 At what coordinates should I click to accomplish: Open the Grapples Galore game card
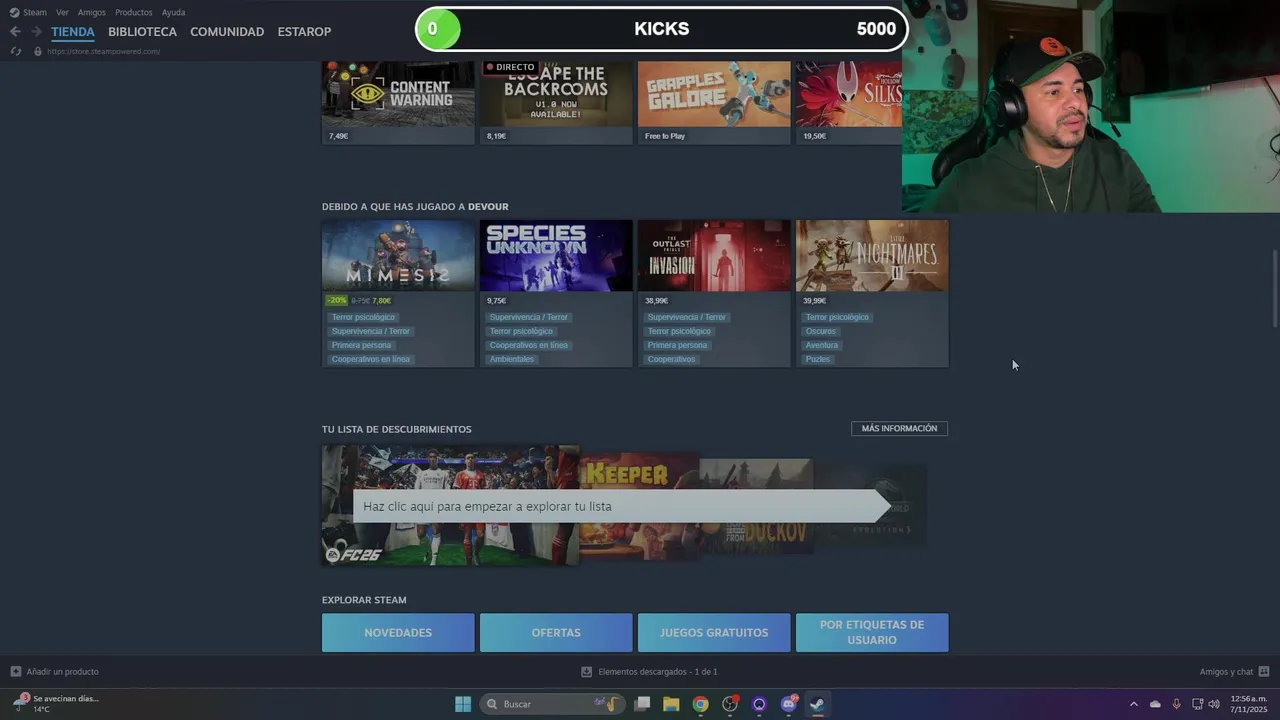[x=714, y=102]
